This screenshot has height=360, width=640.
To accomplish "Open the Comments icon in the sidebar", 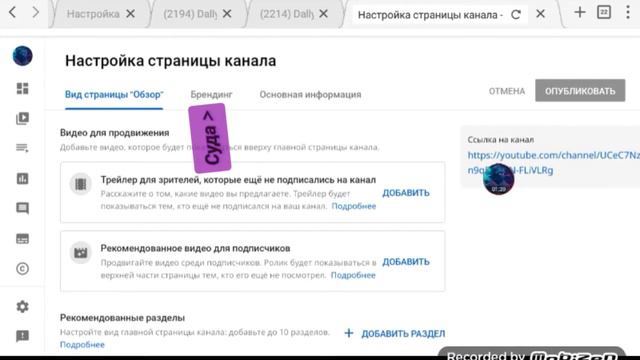I will click(x=22, y=209).
